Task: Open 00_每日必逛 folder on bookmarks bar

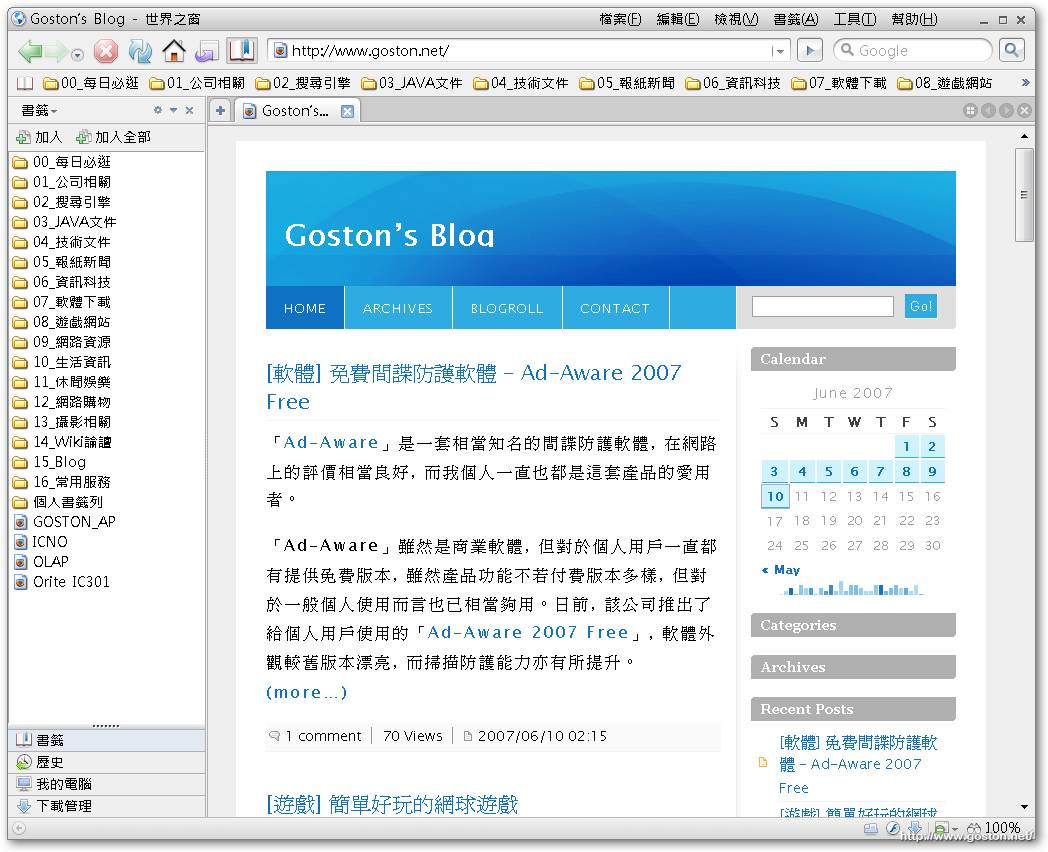Action: (x=90, y=83)
